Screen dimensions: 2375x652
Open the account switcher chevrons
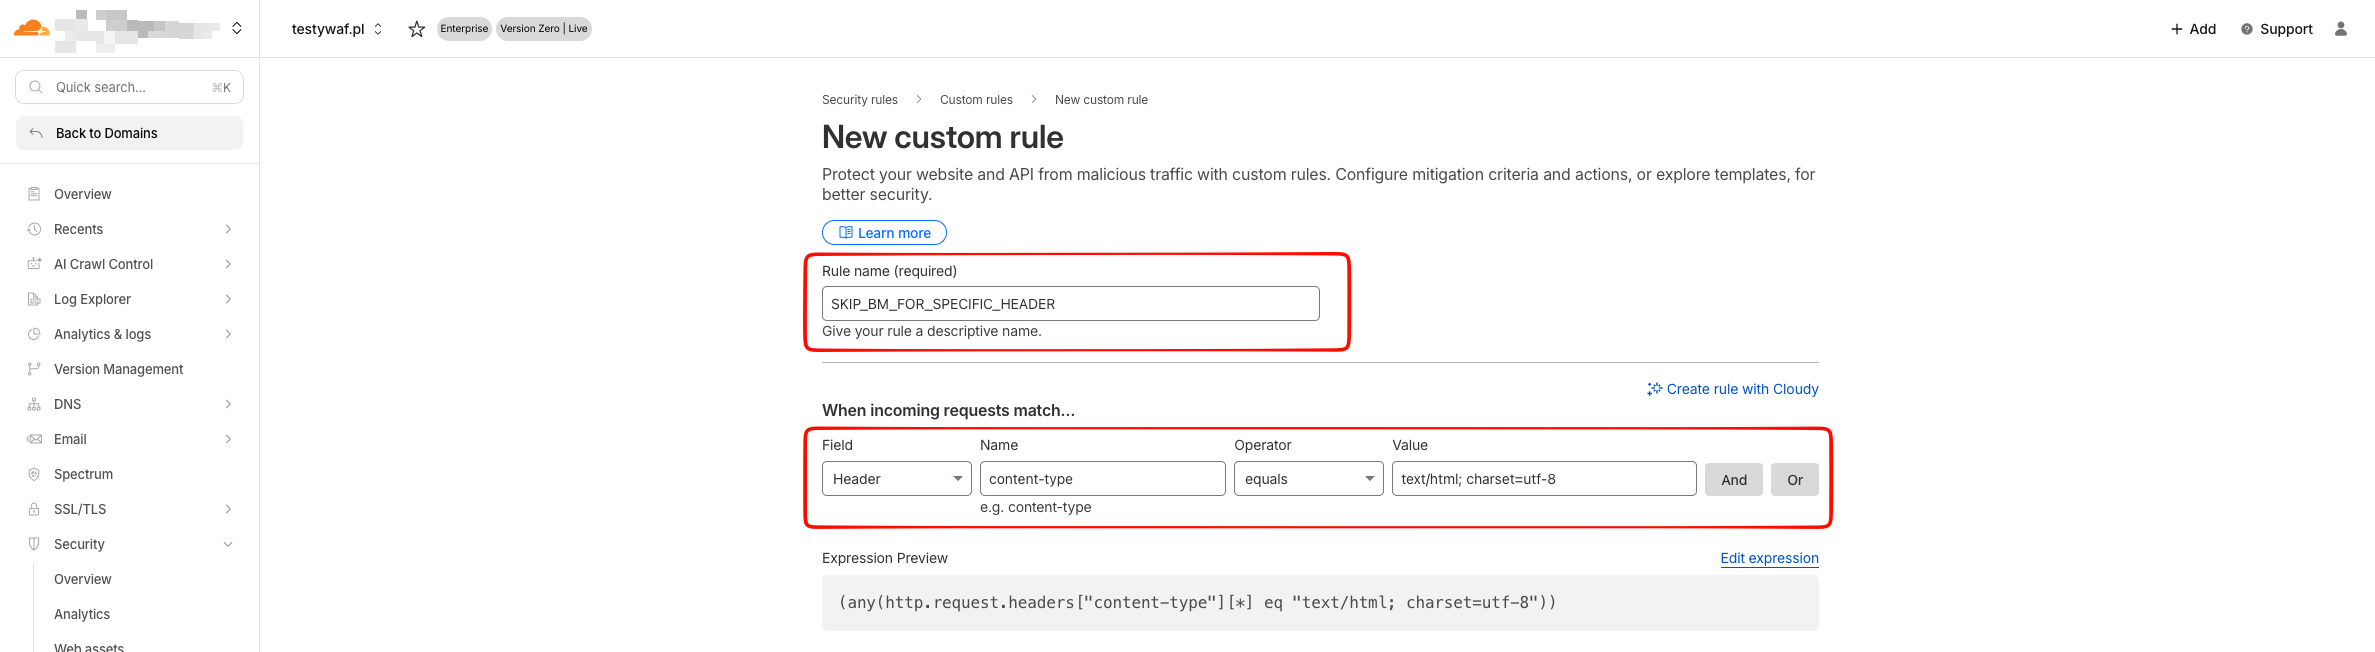point(237,28)
